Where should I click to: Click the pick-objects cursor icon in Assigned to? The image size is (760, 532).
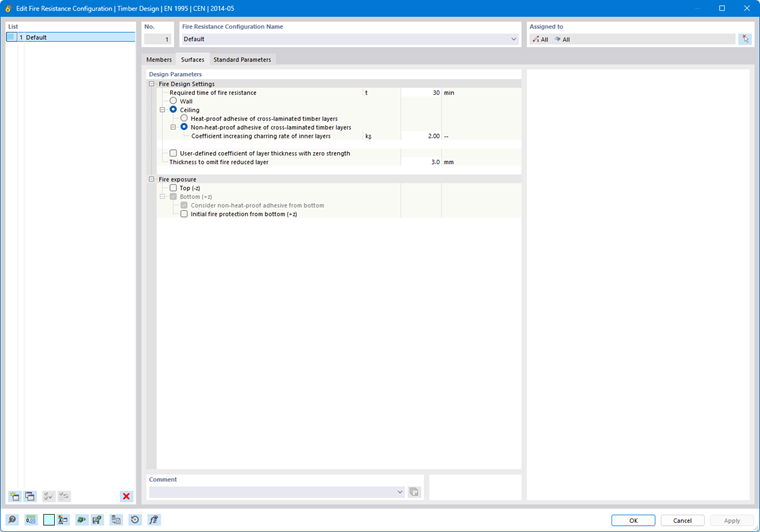click(745, 39)
